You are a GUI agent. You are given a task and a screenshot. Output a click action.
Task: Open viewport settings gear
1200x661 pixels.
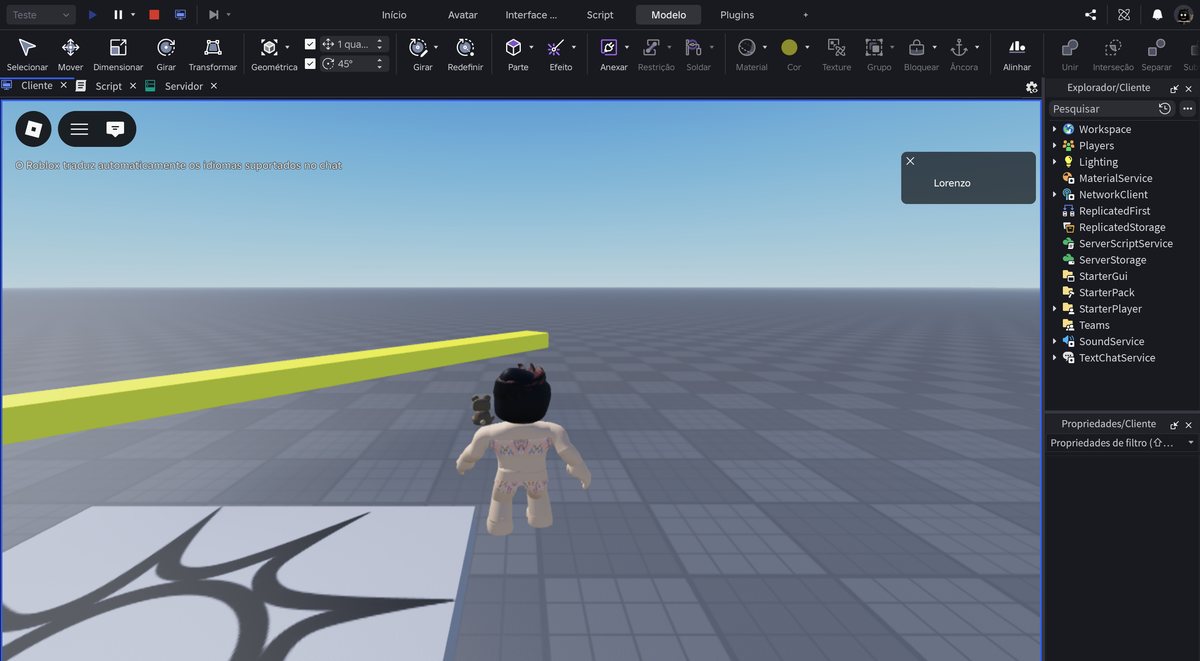[1031, 87]
